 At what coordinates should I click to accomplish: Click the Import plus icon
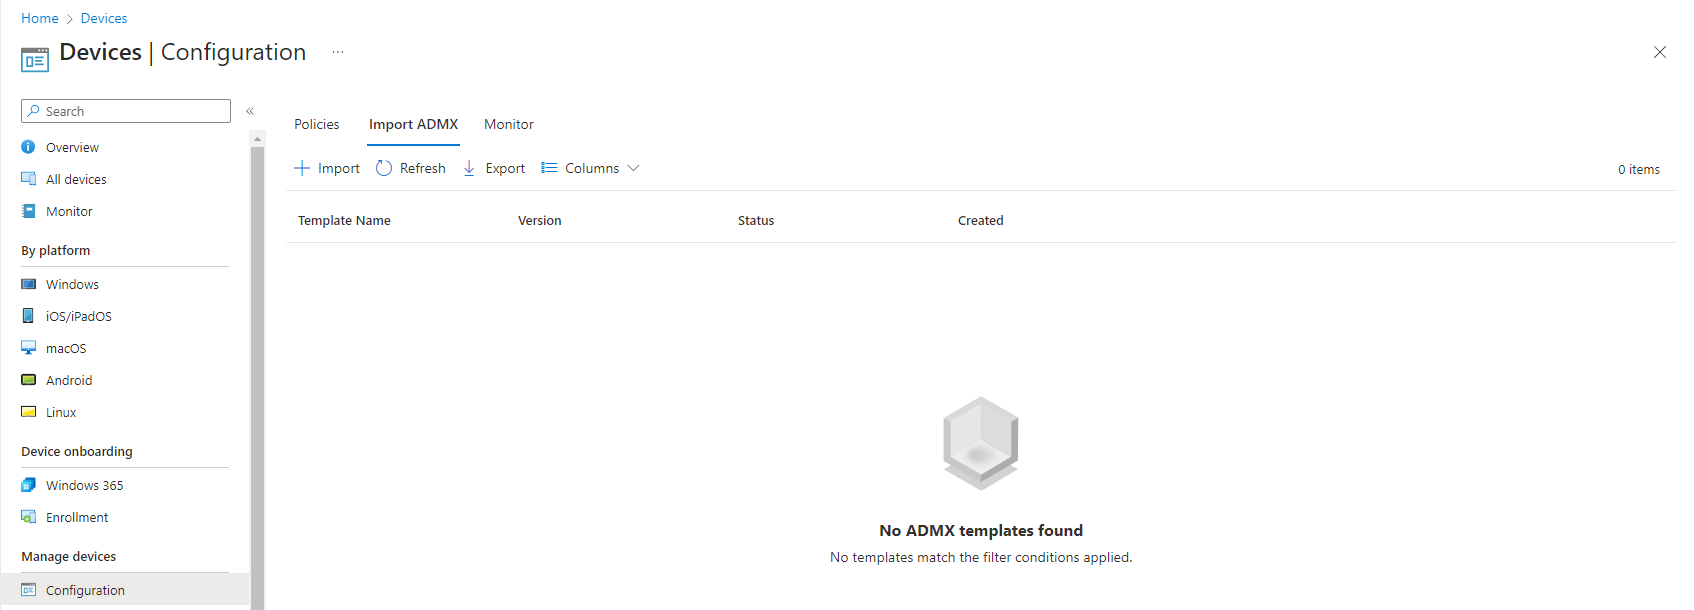coord(302,168)
